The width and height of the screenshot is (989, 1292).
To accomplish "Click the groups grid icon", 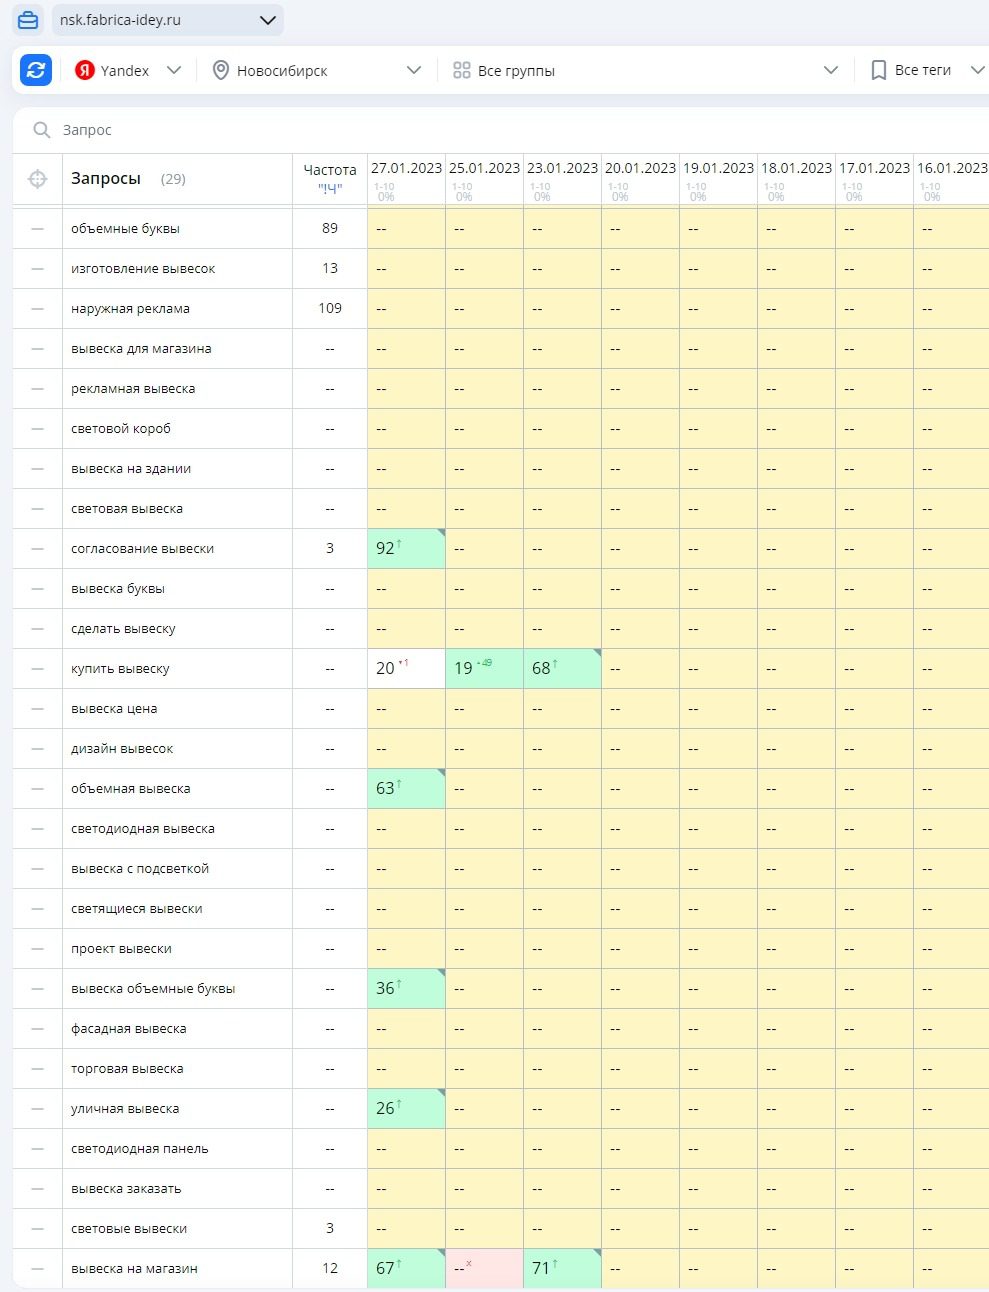I will point(461,70).
